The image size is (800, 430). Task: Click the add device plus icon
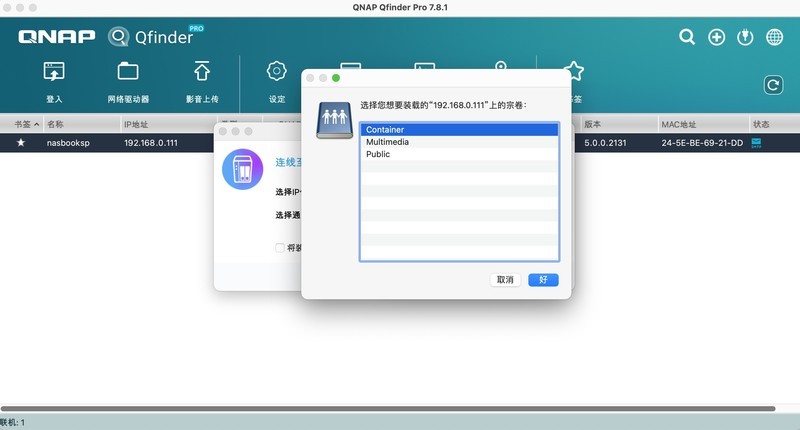click(x=716, y=37)
